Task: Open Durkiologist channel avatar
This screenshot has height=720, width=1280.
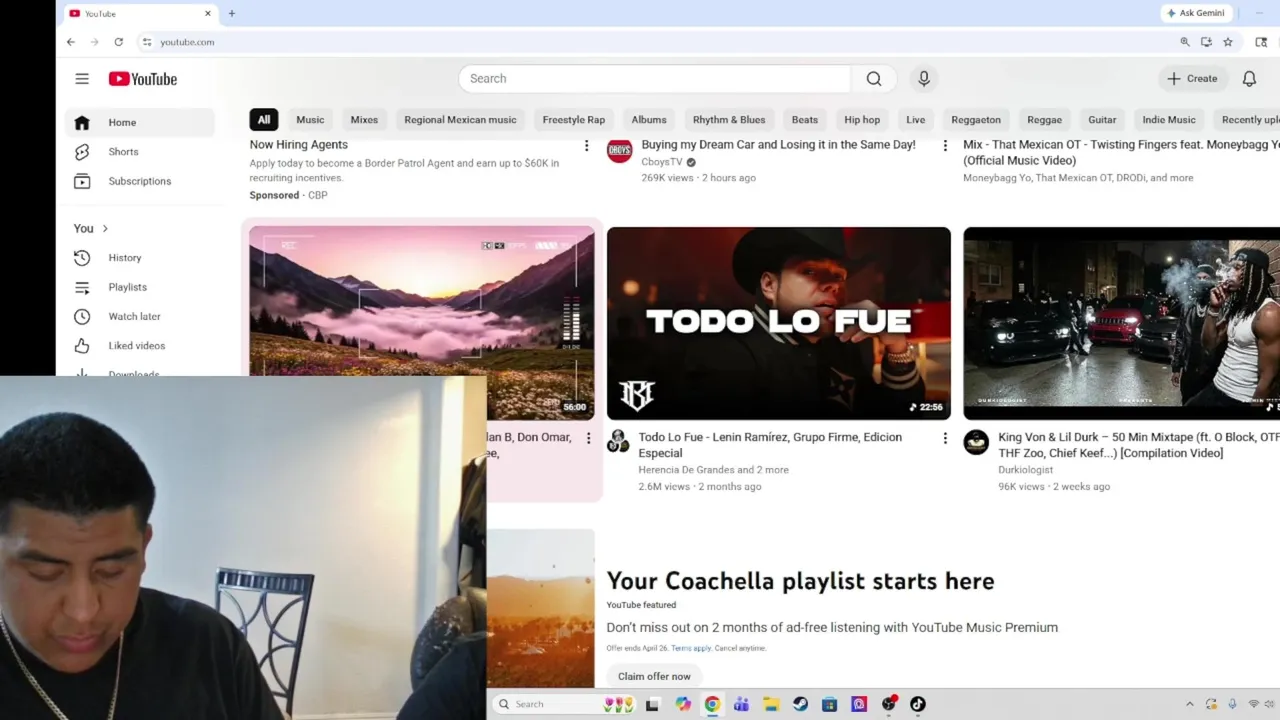Action: click(x=976, y=442)
